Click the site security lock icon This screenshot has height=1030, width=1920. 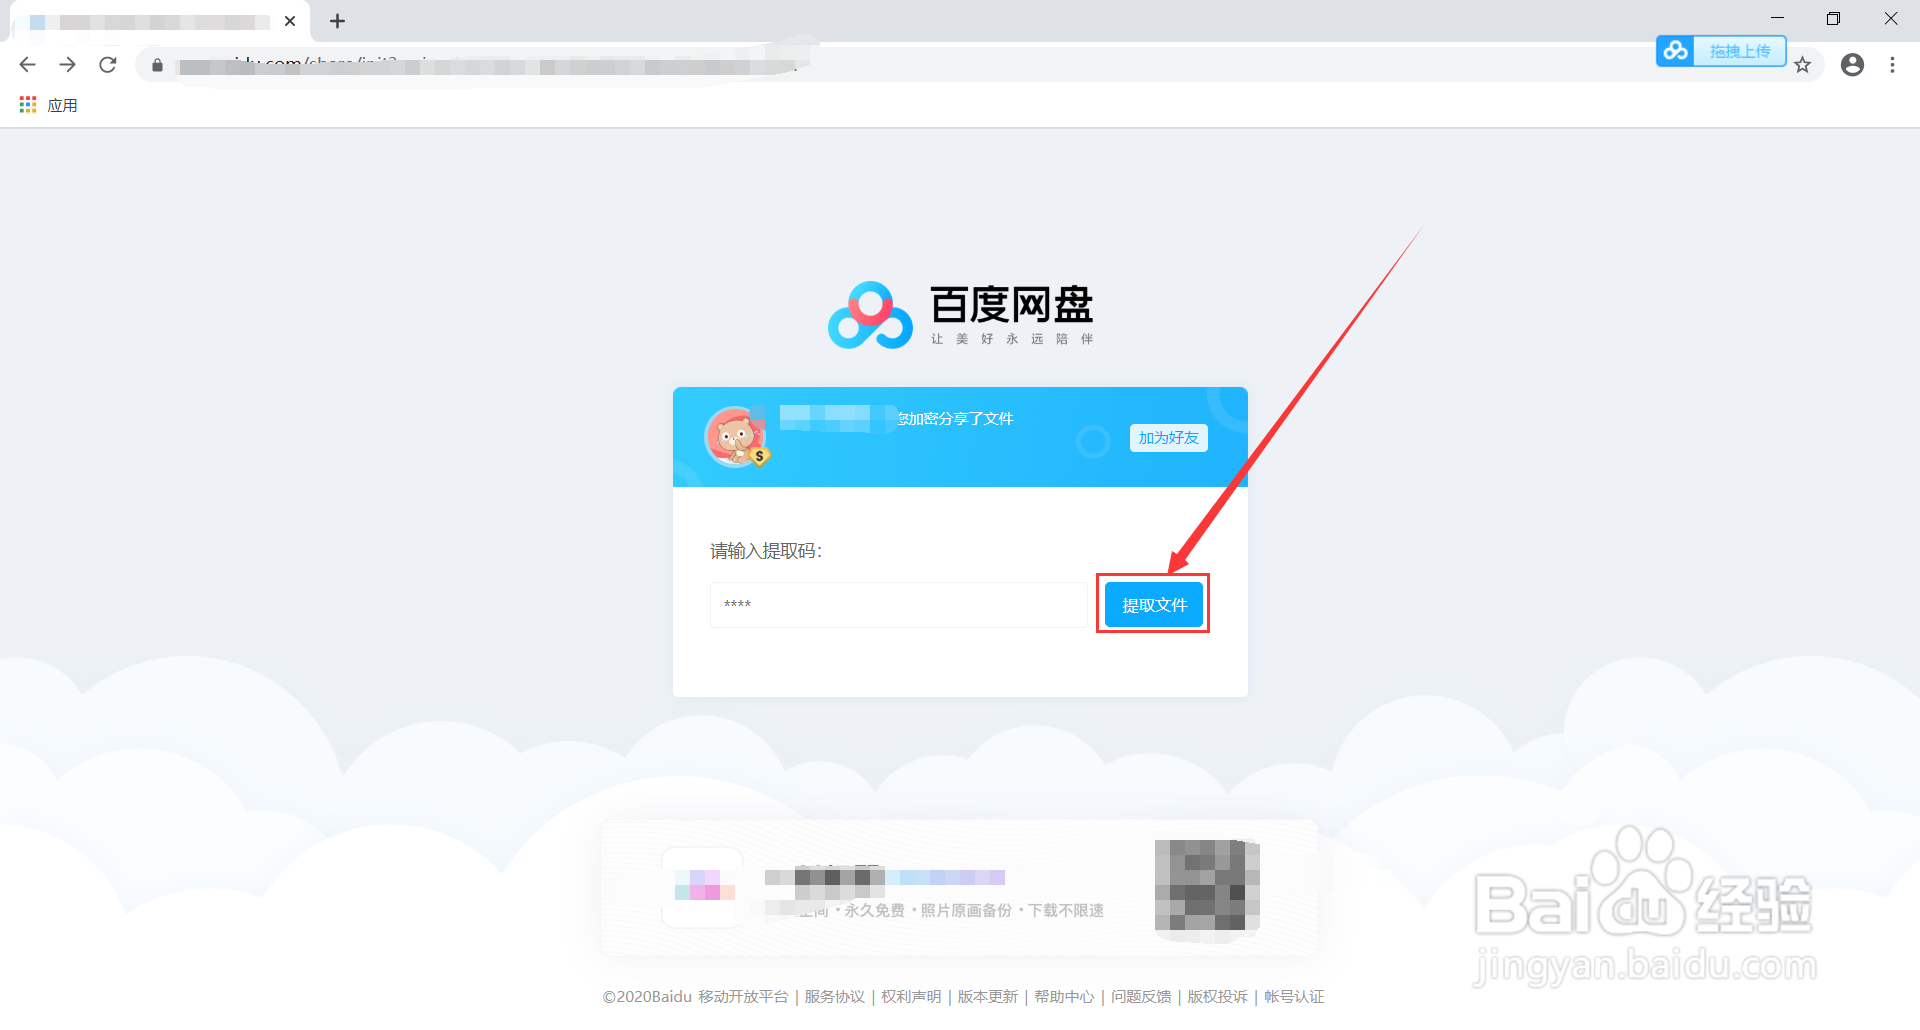[156, 65]
